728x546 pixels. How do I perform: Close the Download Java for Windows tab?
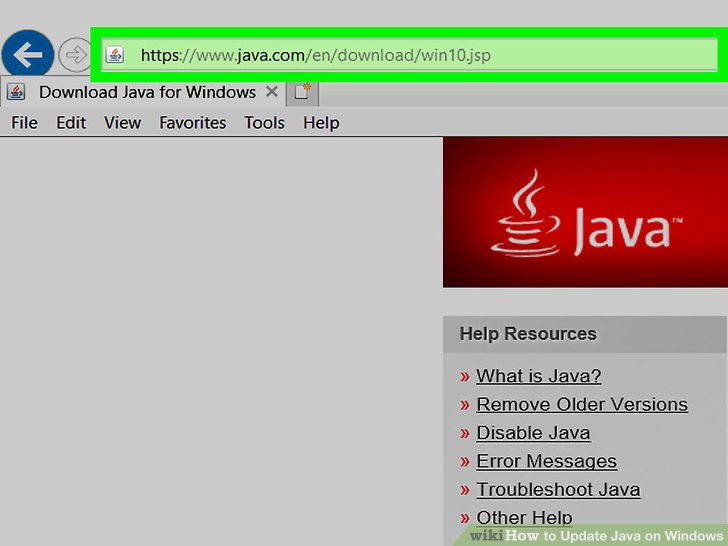[272, 92]
